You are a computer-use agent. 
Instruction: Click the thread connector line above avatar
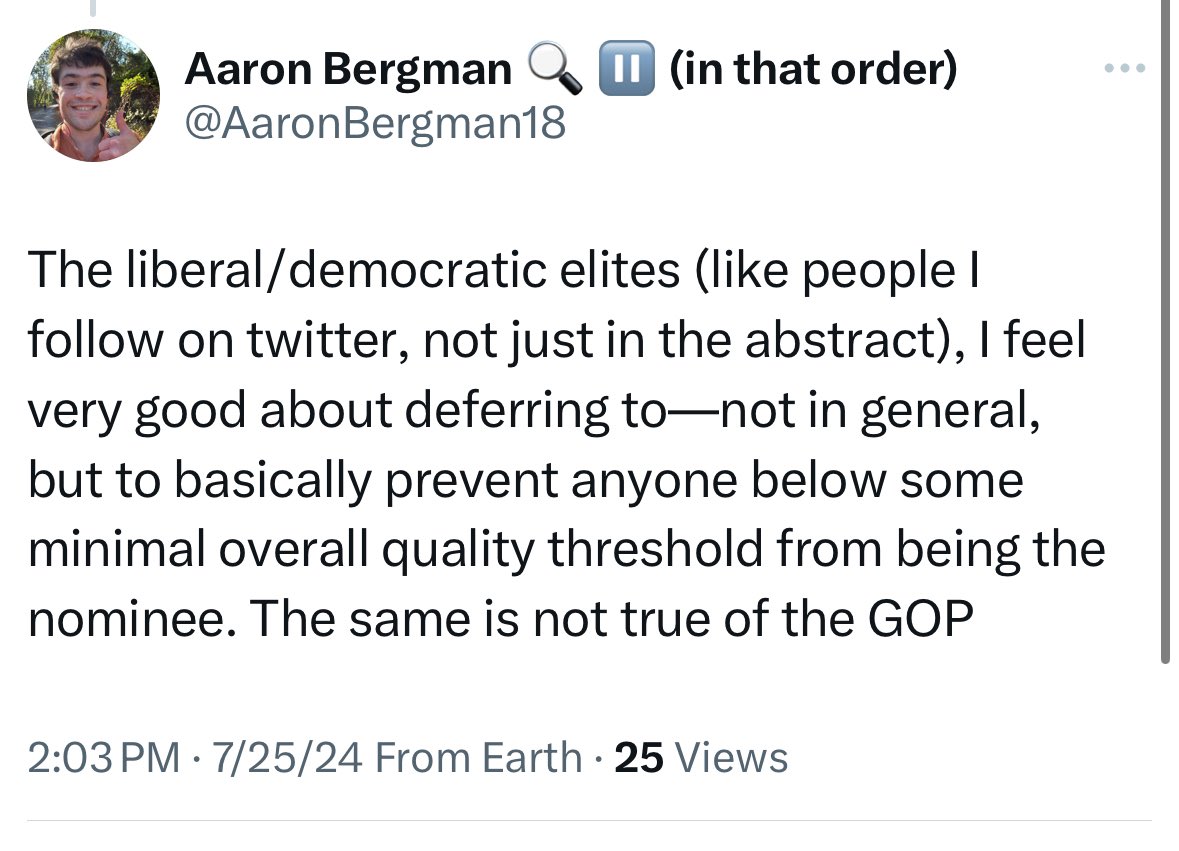coord(93,8)
